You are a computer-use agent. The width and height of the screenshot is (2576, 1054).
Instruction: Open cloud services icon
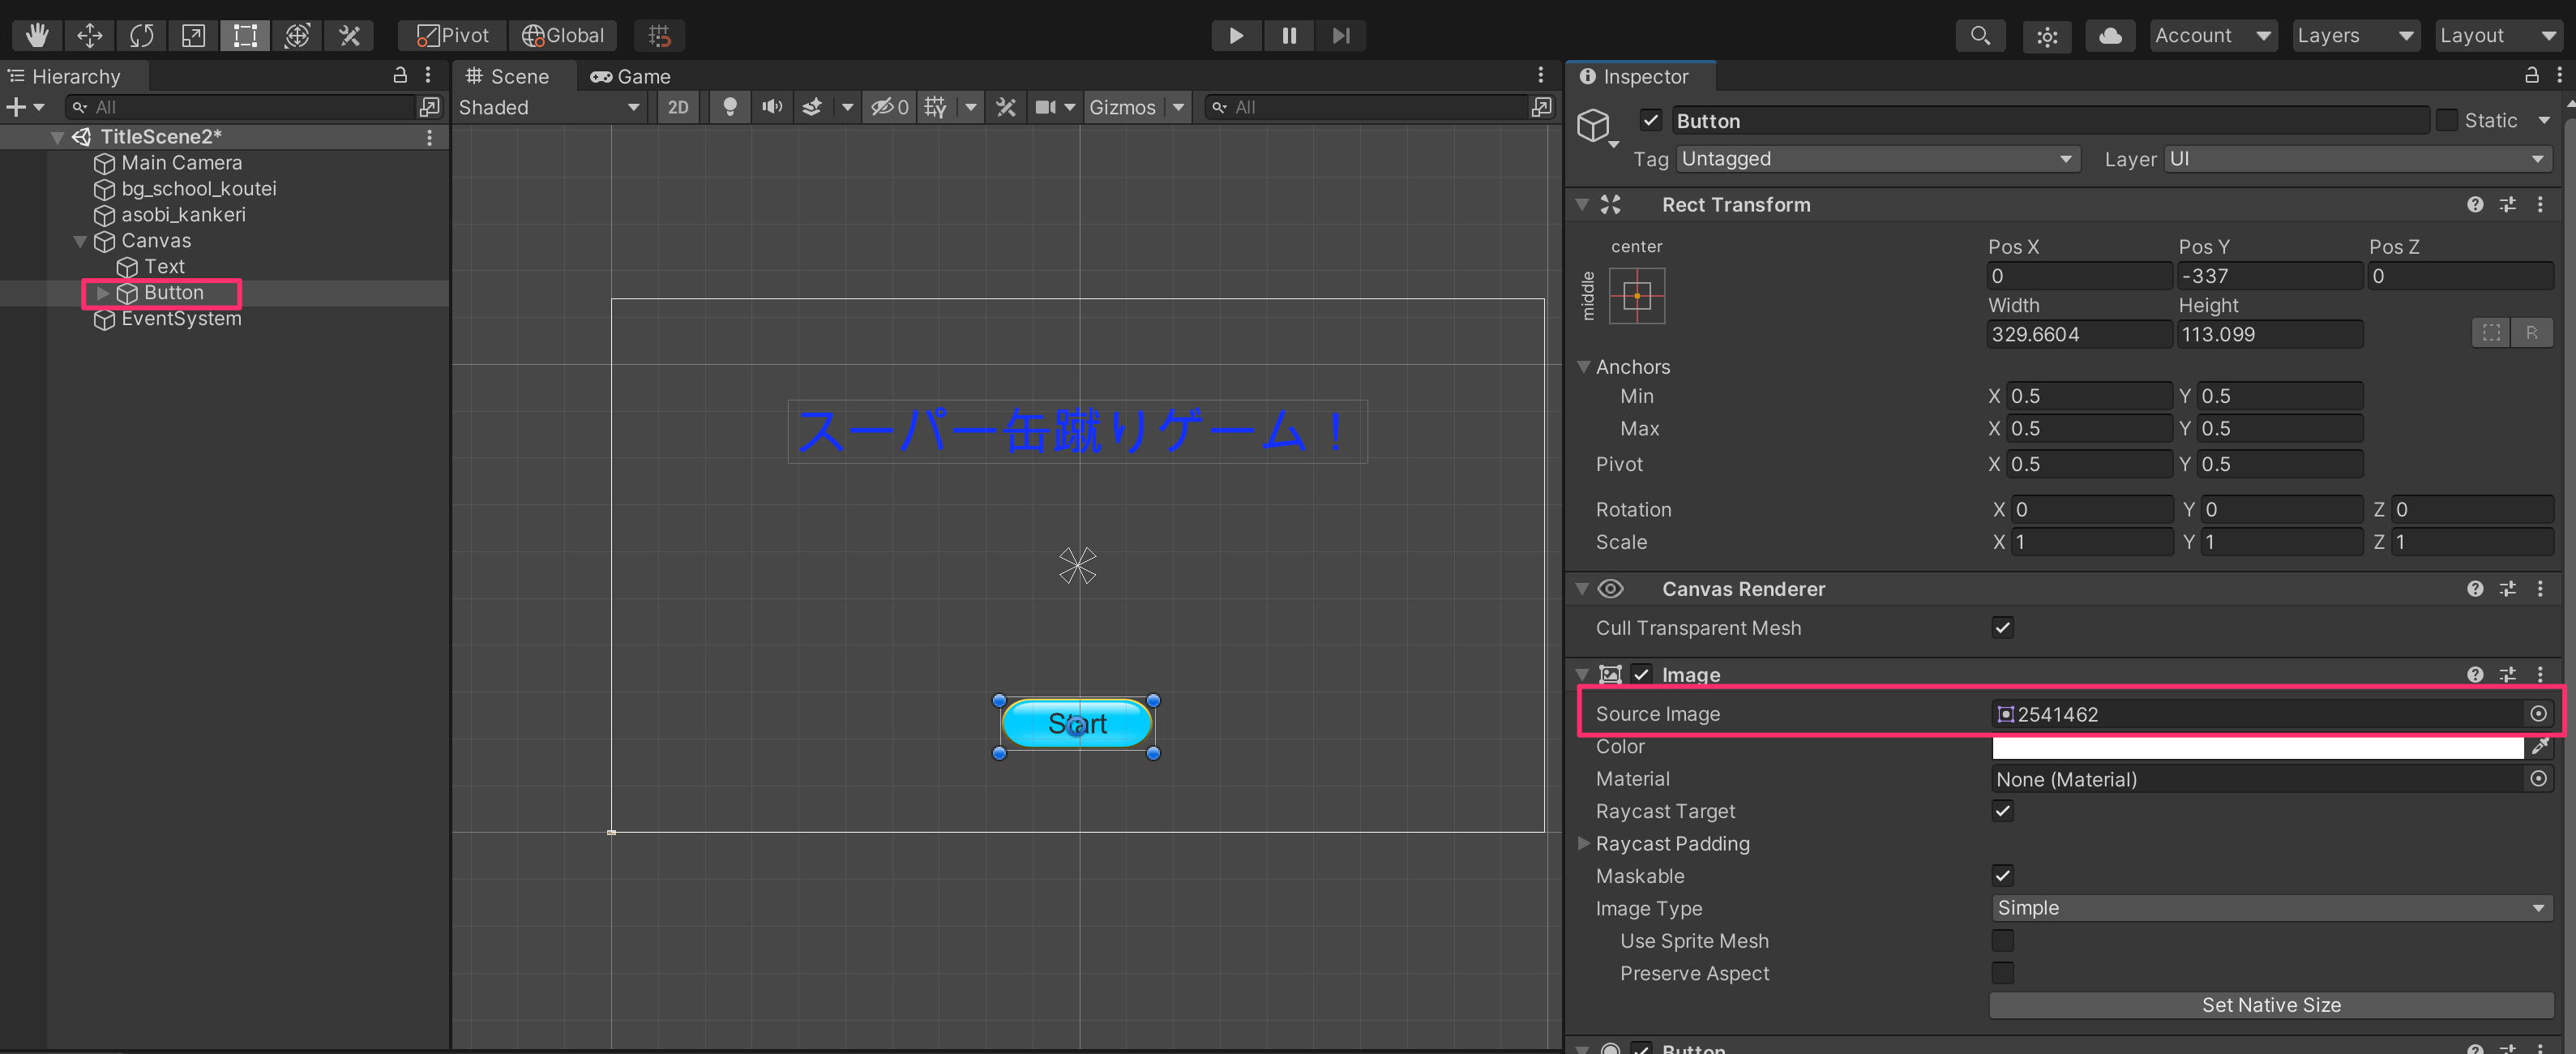[2109, 36]
